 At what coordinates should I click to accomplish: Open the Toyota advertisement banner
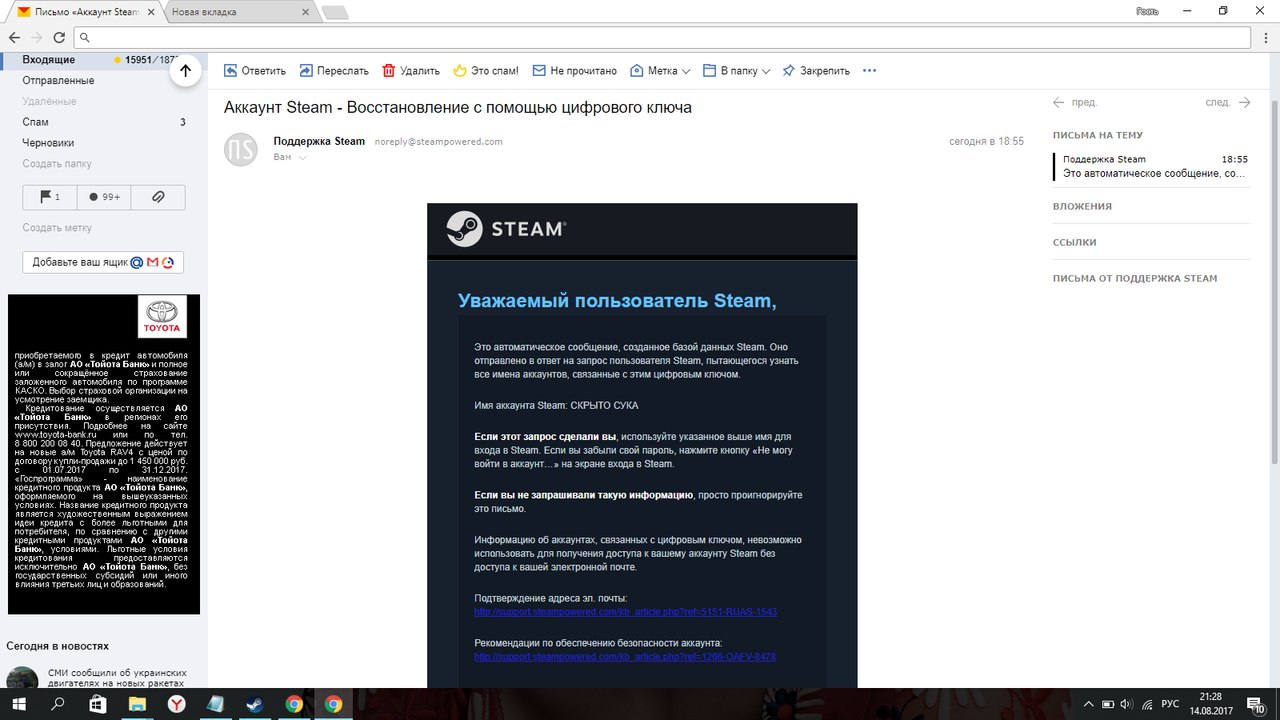point(104,454)
